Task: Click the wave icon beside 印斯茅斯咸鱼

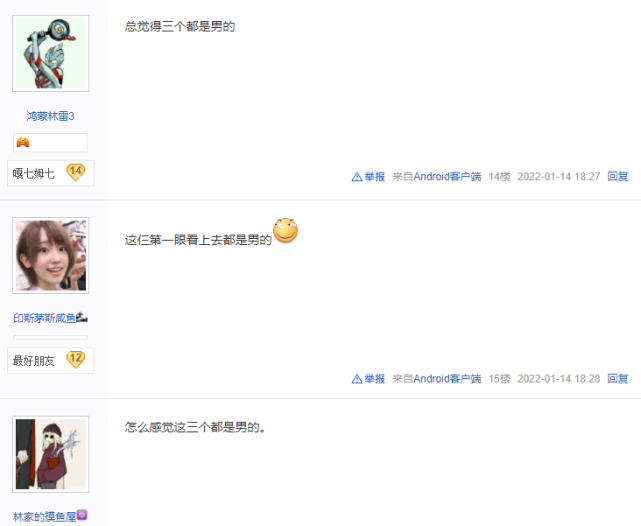Action: pyautogui.click(x=82, y=317)
